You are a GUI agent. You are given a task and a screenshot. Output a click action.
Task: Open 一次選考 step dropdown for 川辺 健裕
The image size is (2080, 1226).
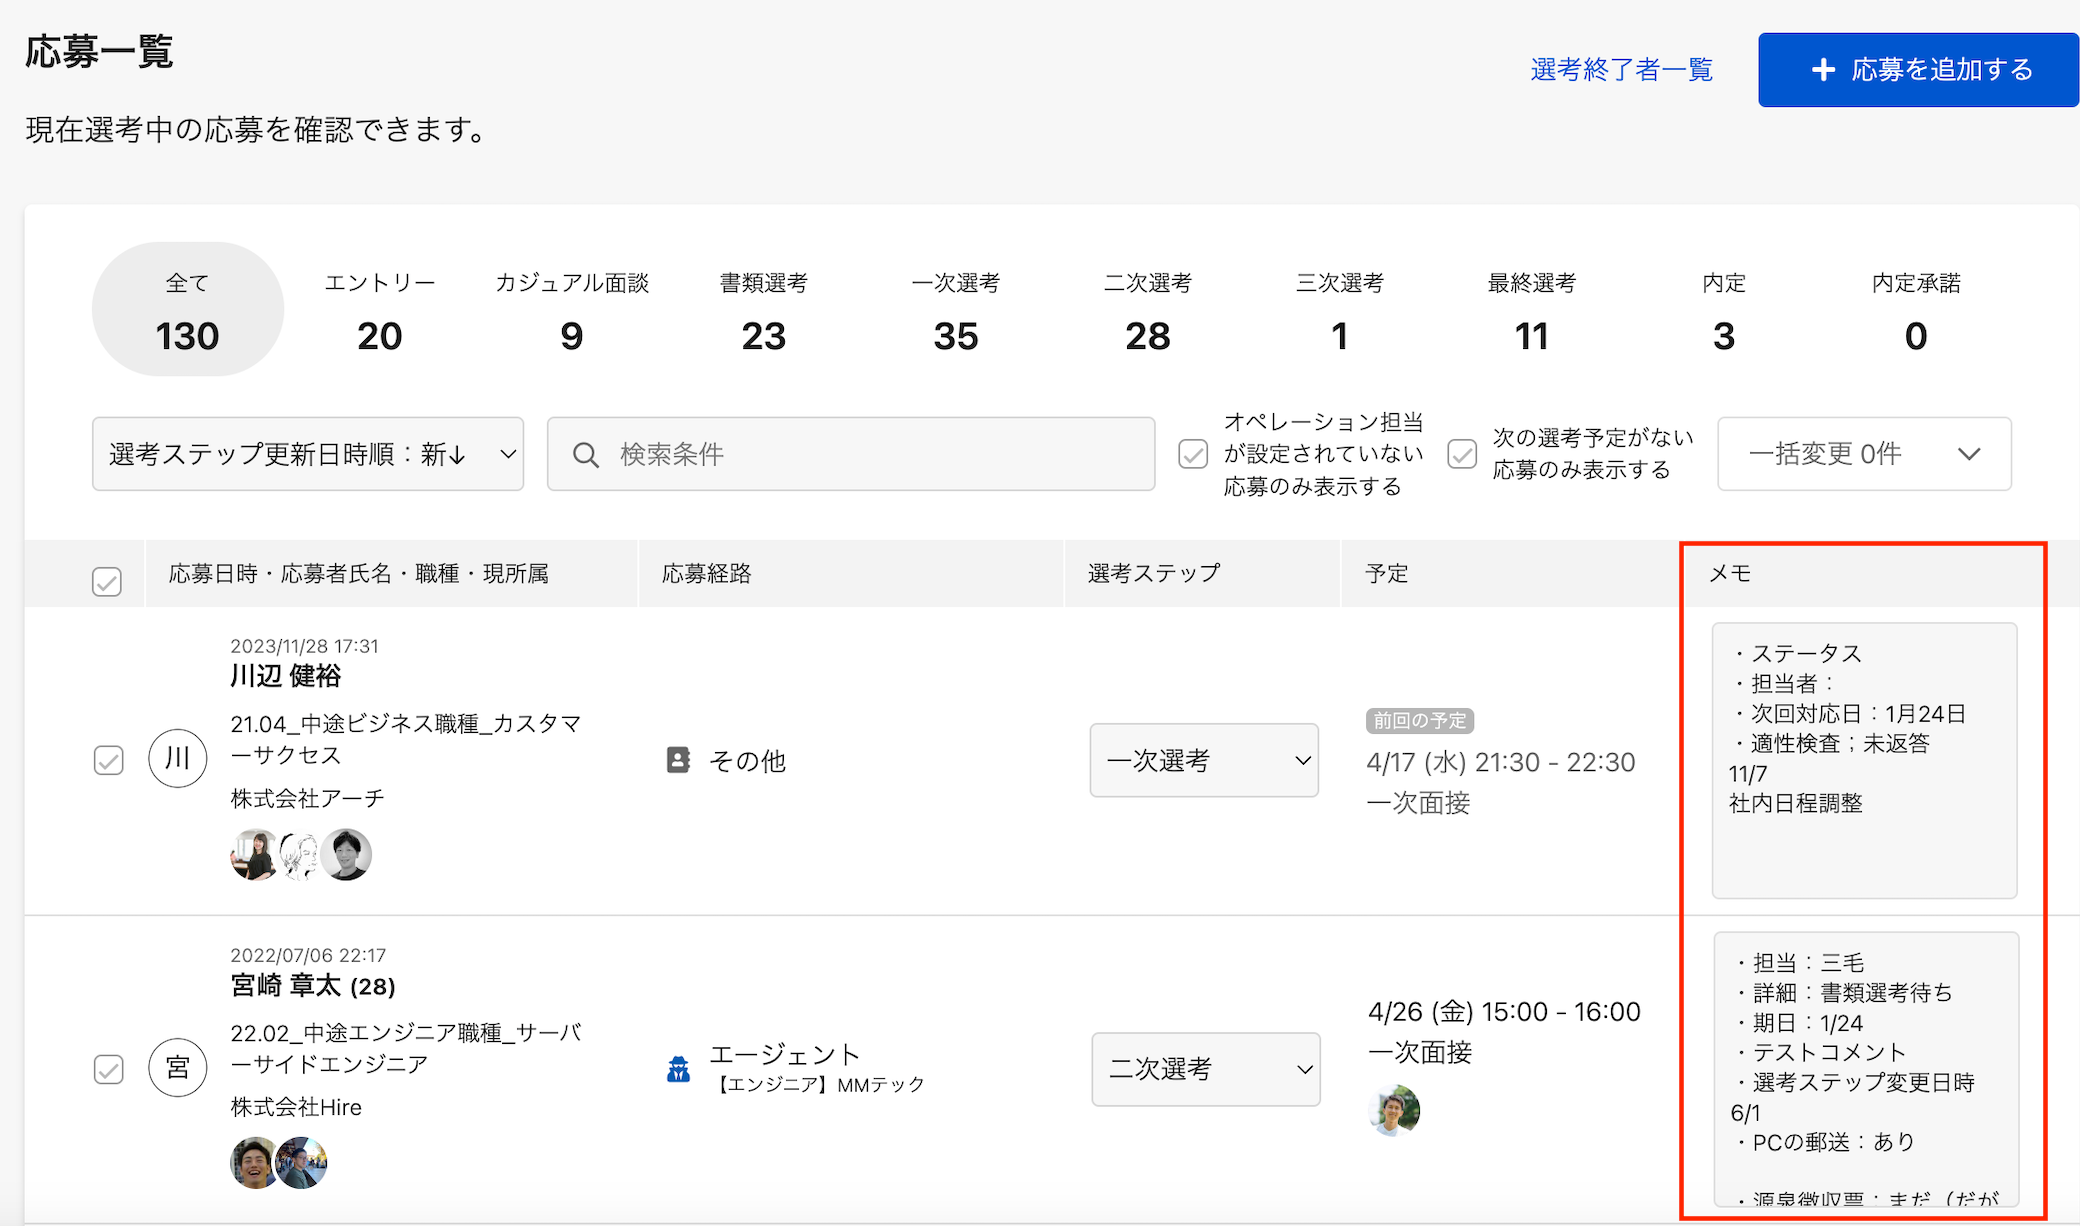1204,760
